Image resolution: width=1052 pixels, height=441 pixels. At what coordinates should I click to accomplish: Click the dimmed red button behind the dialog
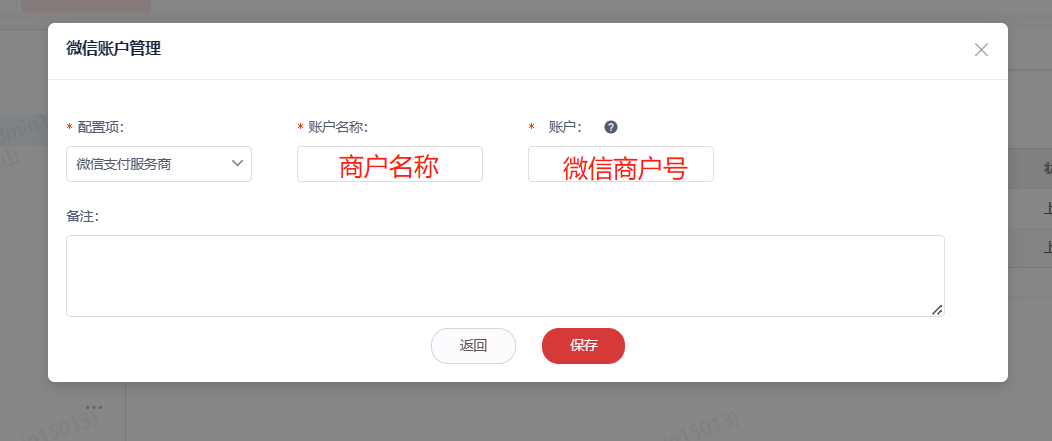click(x=86, y=6)
